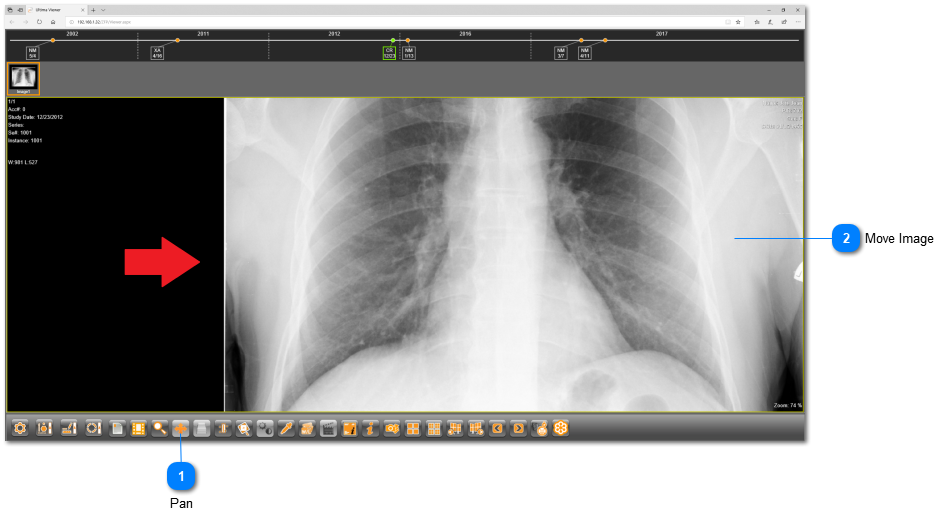Select the chest X-ray series thumbnail

[24, 79]
